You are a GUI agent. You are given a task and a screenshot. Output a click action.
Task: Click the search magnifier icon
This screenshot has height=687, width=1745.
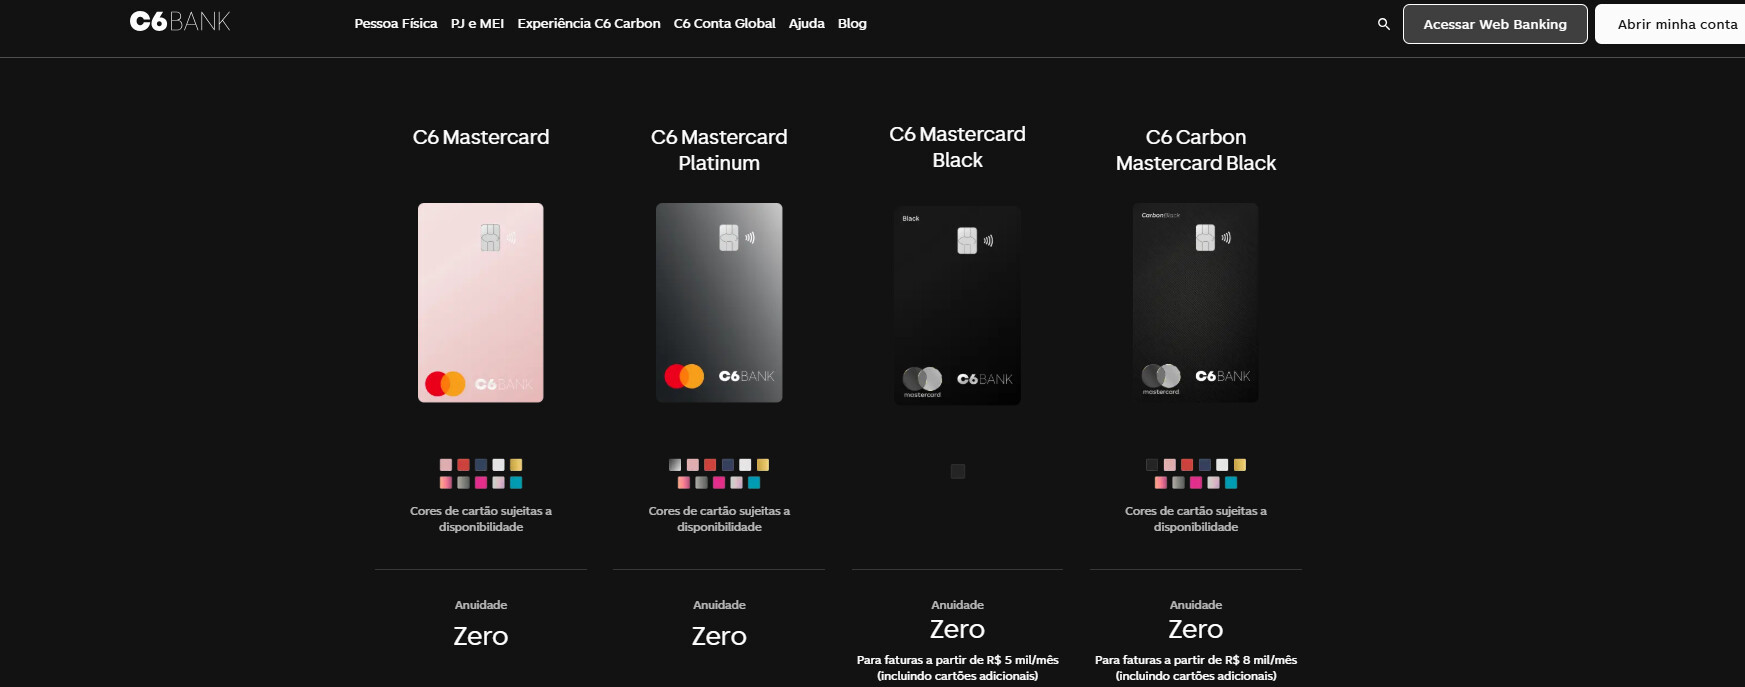[1383, 24]
